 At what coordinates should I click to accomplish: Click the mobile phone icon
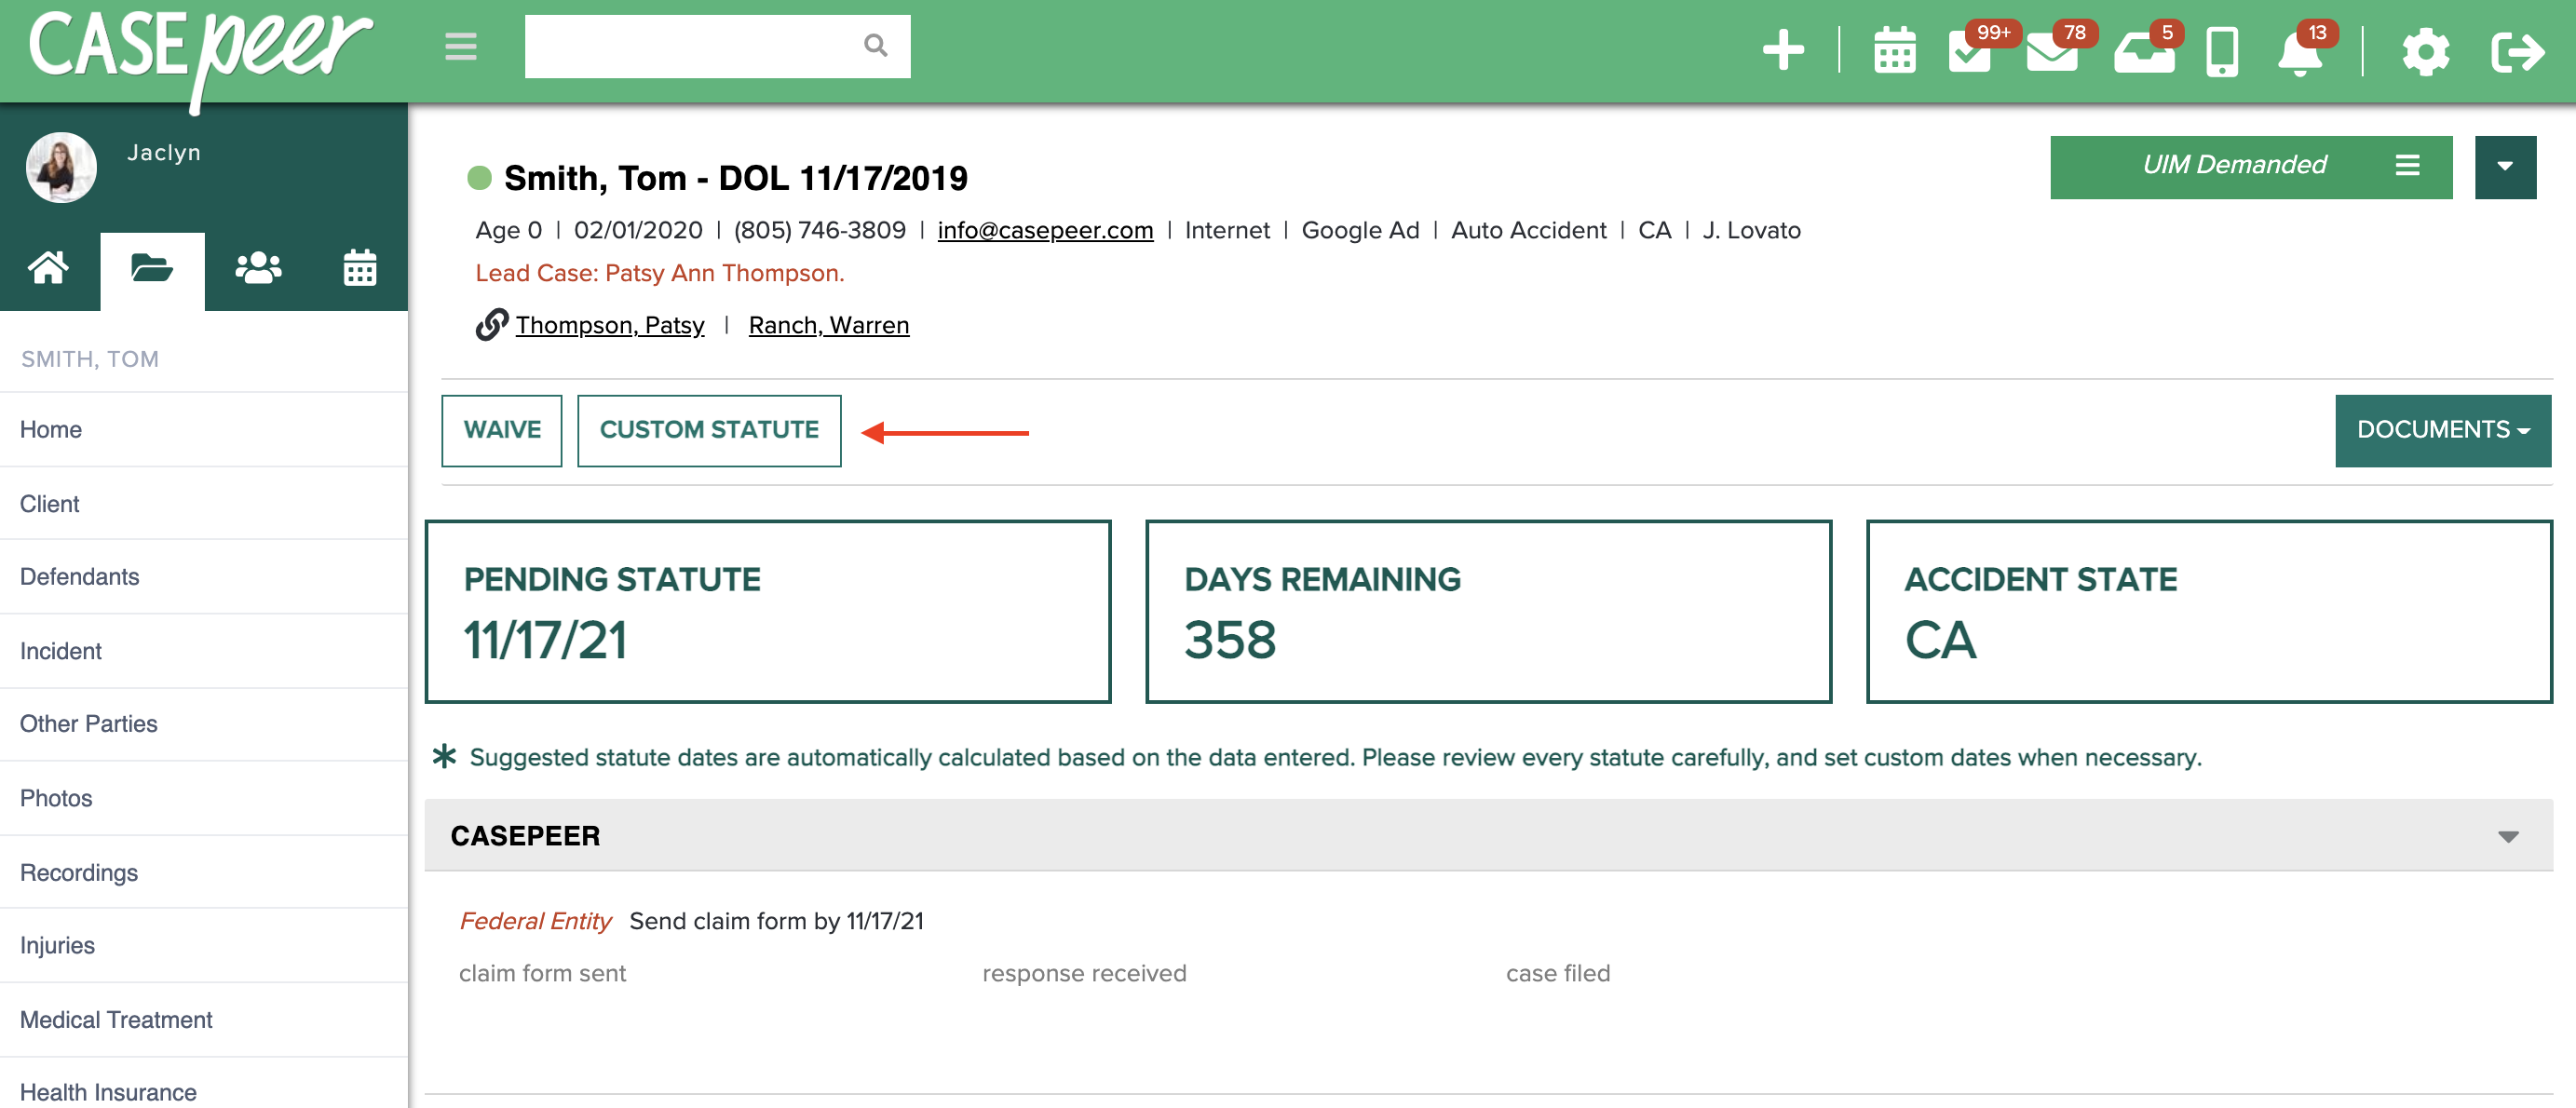click(x=2222, y=52)
